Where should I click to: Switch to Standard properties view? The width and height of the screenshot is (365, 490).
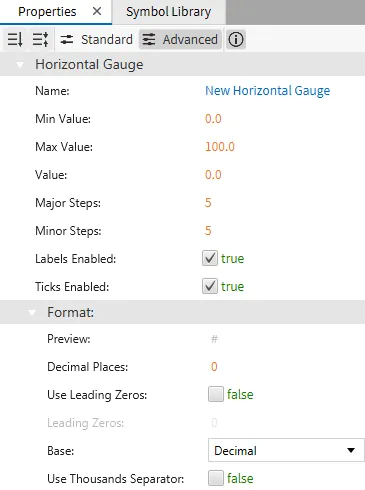(96, 40)
